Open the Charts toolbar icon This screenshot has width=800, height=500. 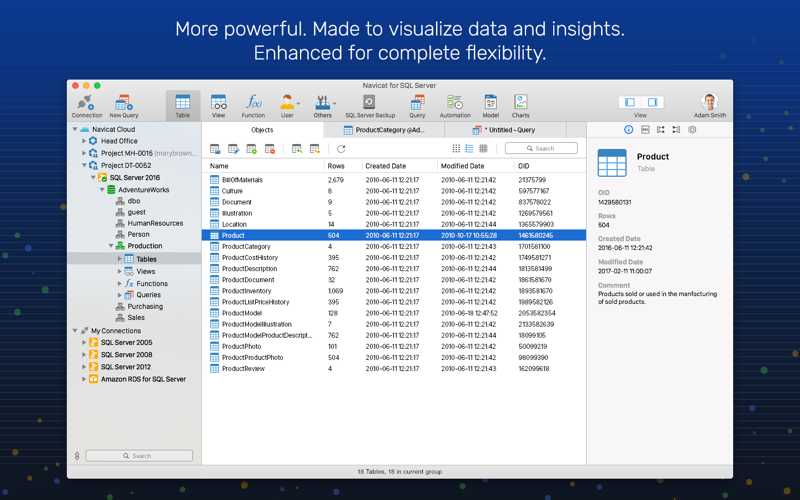(520, 106)
